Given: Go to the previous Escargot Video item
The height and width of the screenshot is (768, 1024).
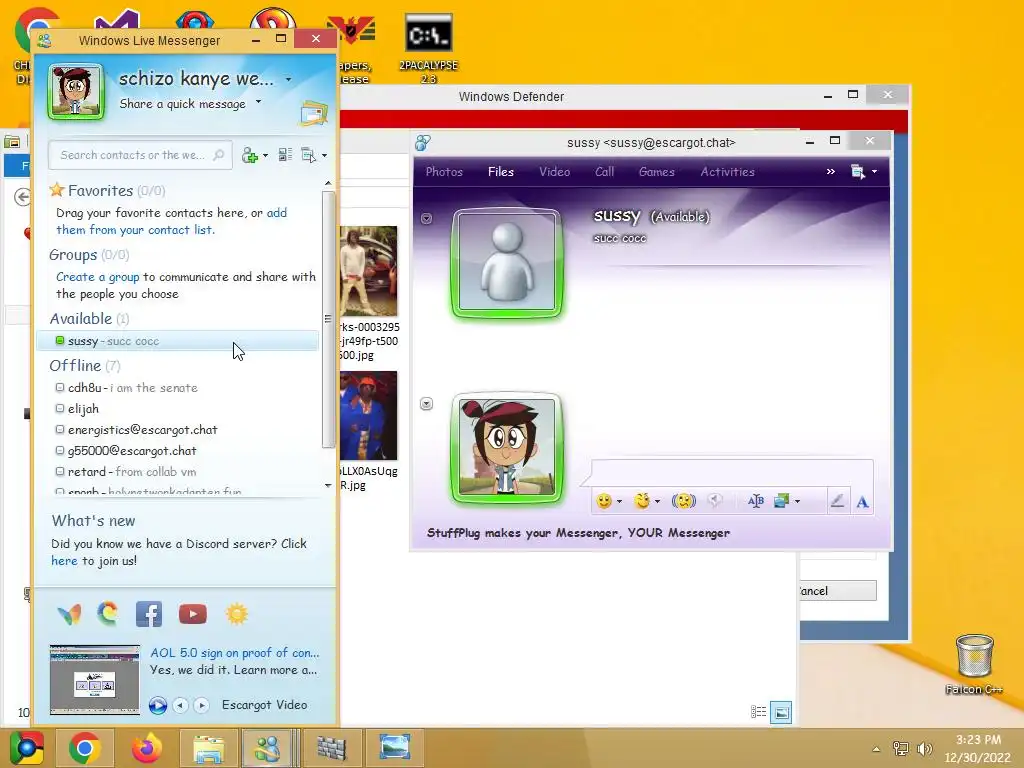Looking at the screenshot, I should tap(180, 705).
